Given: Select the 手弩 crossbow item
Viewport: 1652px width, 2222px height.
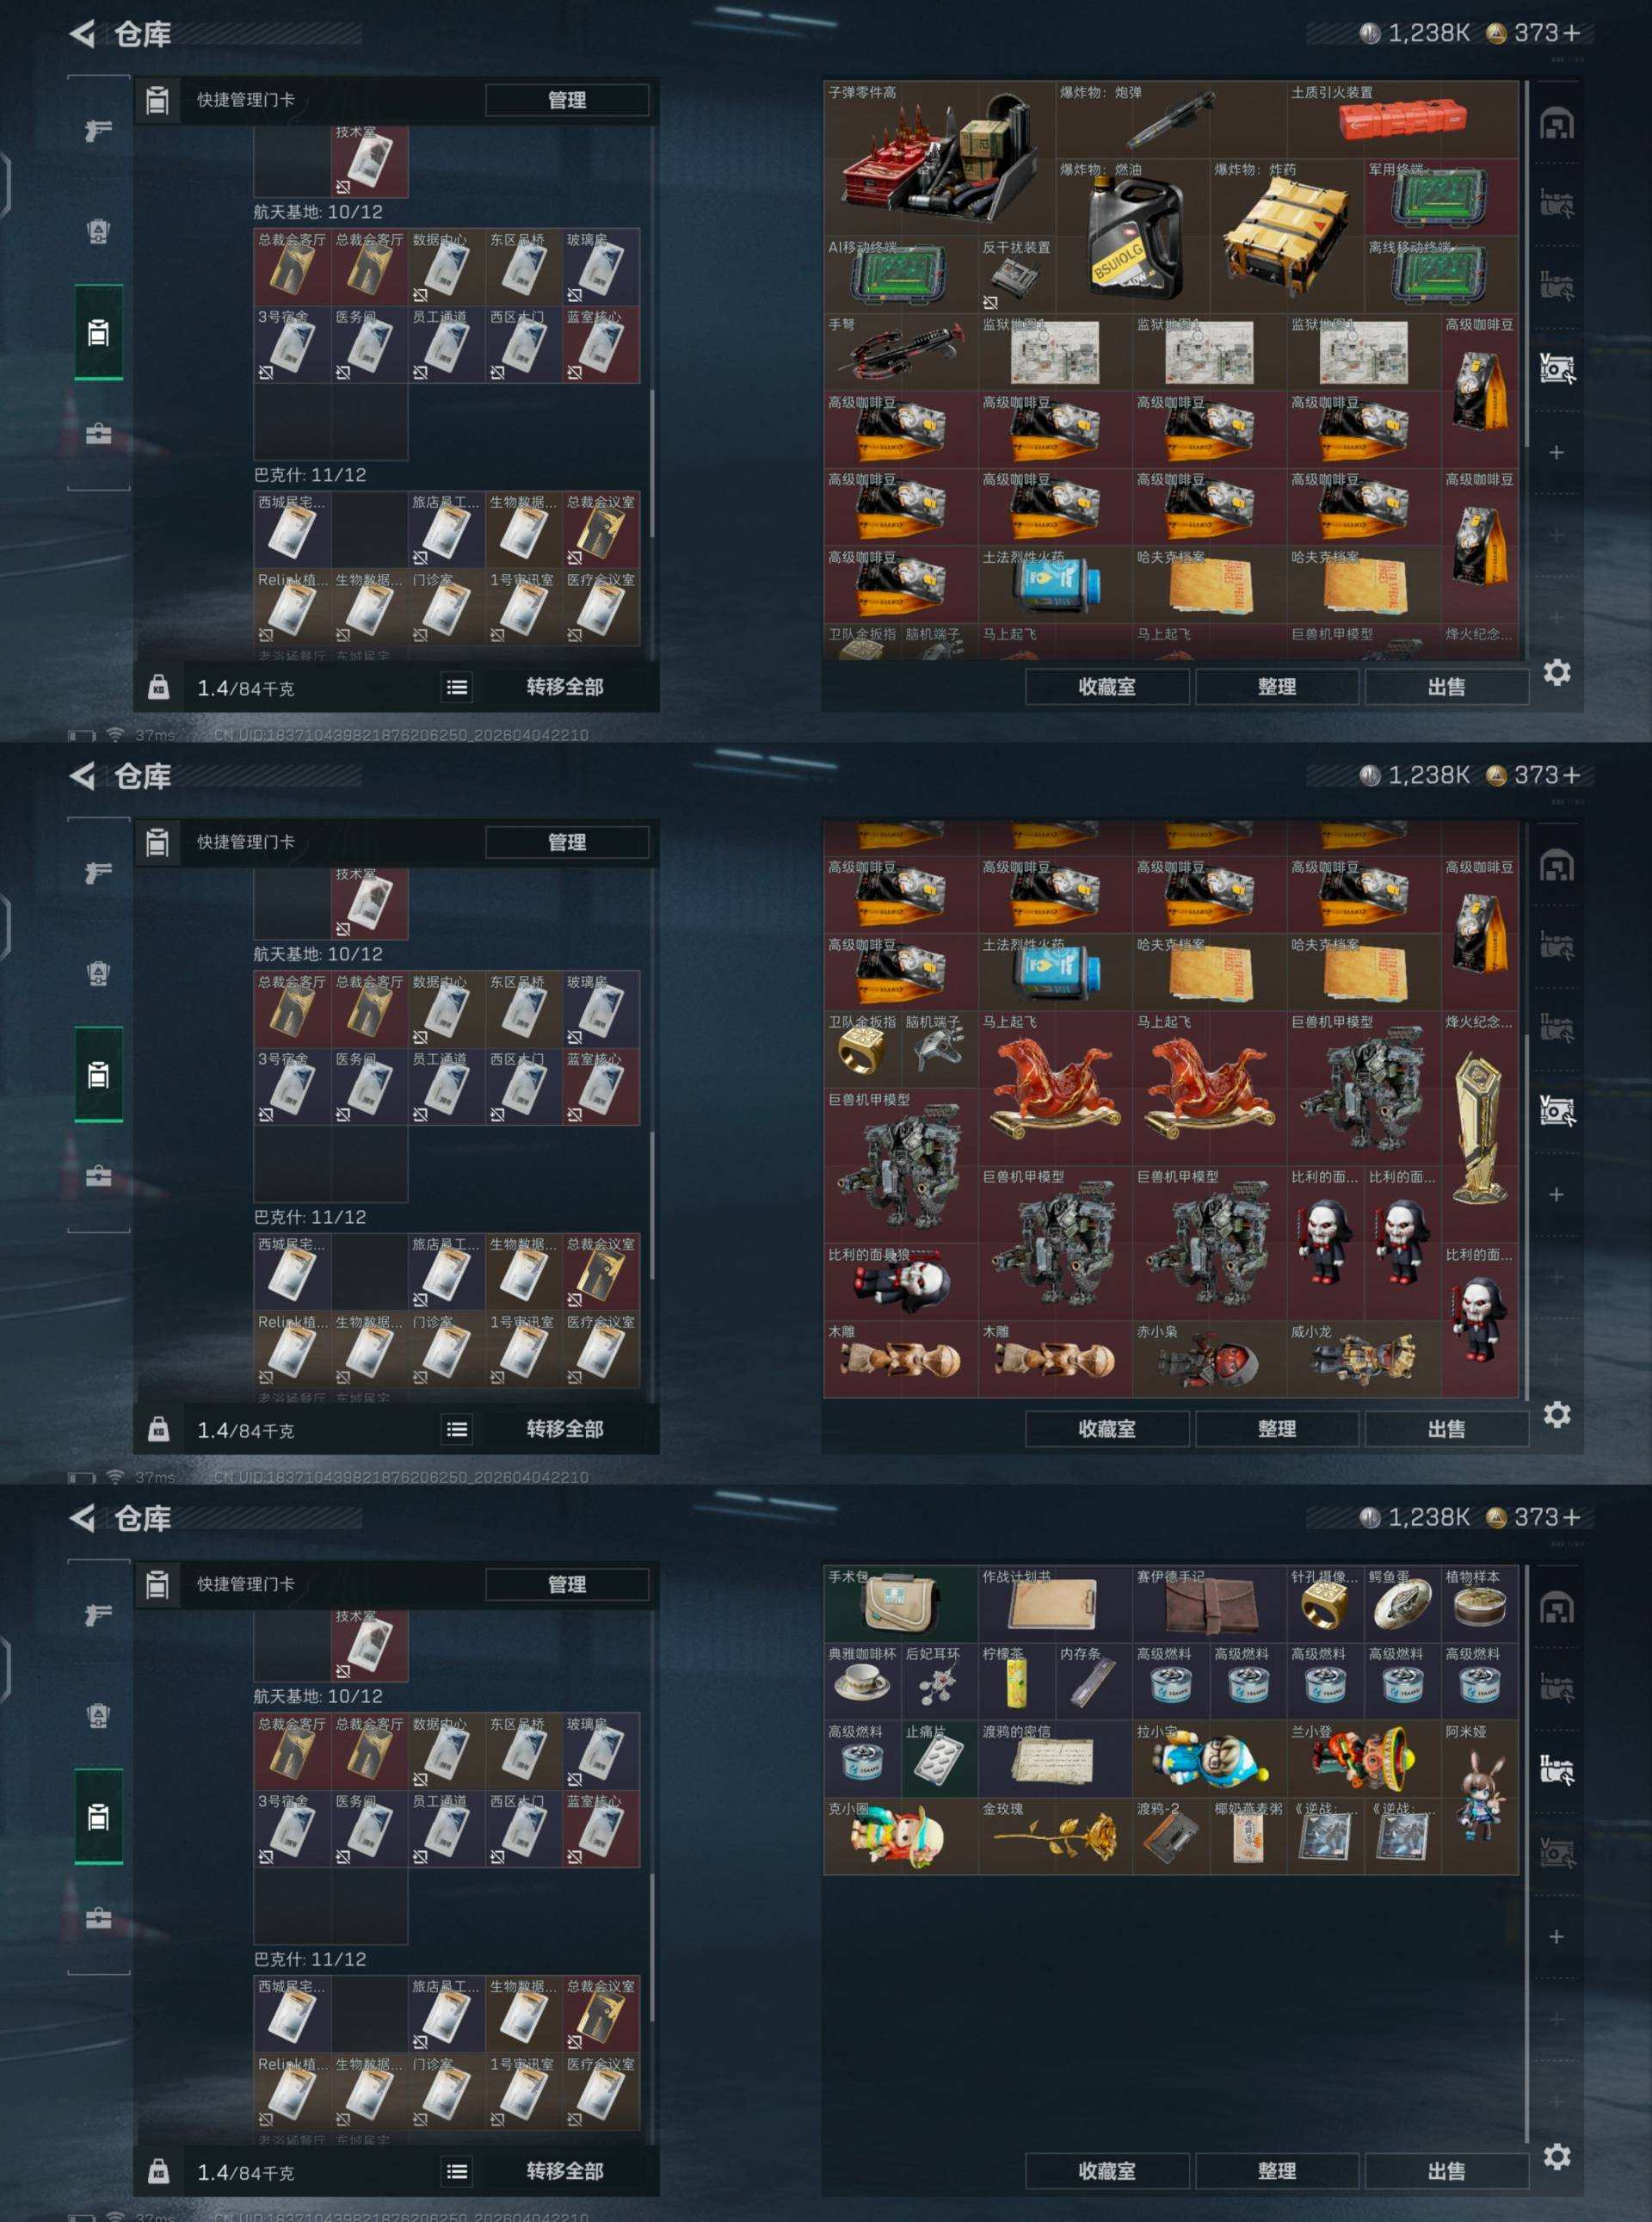Looking at the screenshot, I should (900, 352).
